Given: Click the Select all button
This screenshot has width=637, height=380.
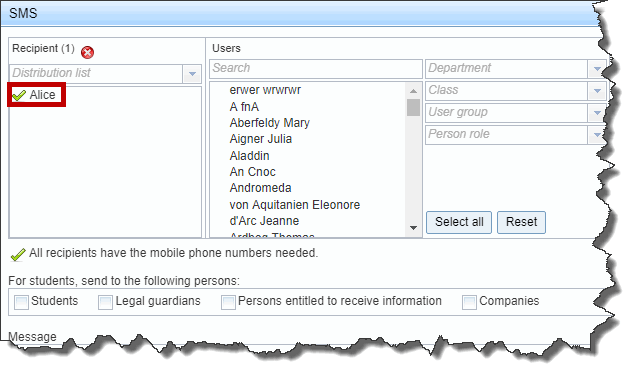Looking at the screenshot, I should click(x=459, y=222).
